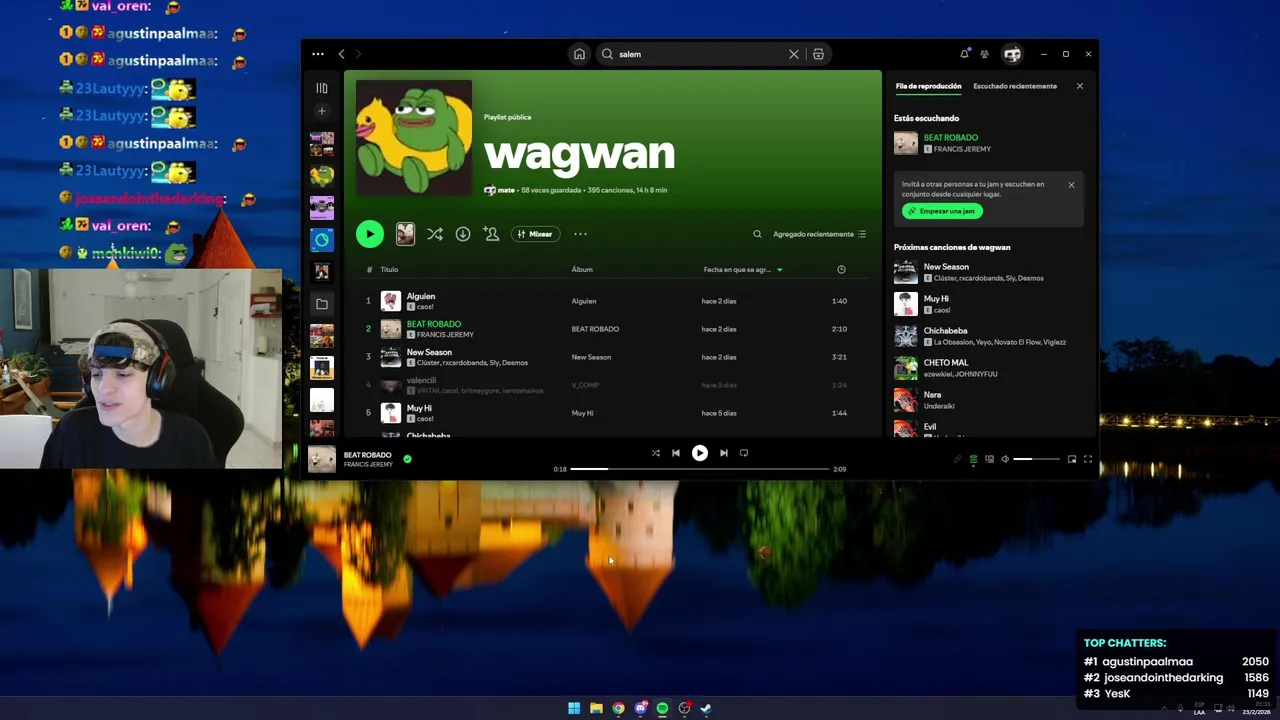Download the wagwan playlist
Viewport: 1280px width, 720px height.
click(x=462, y=234)
